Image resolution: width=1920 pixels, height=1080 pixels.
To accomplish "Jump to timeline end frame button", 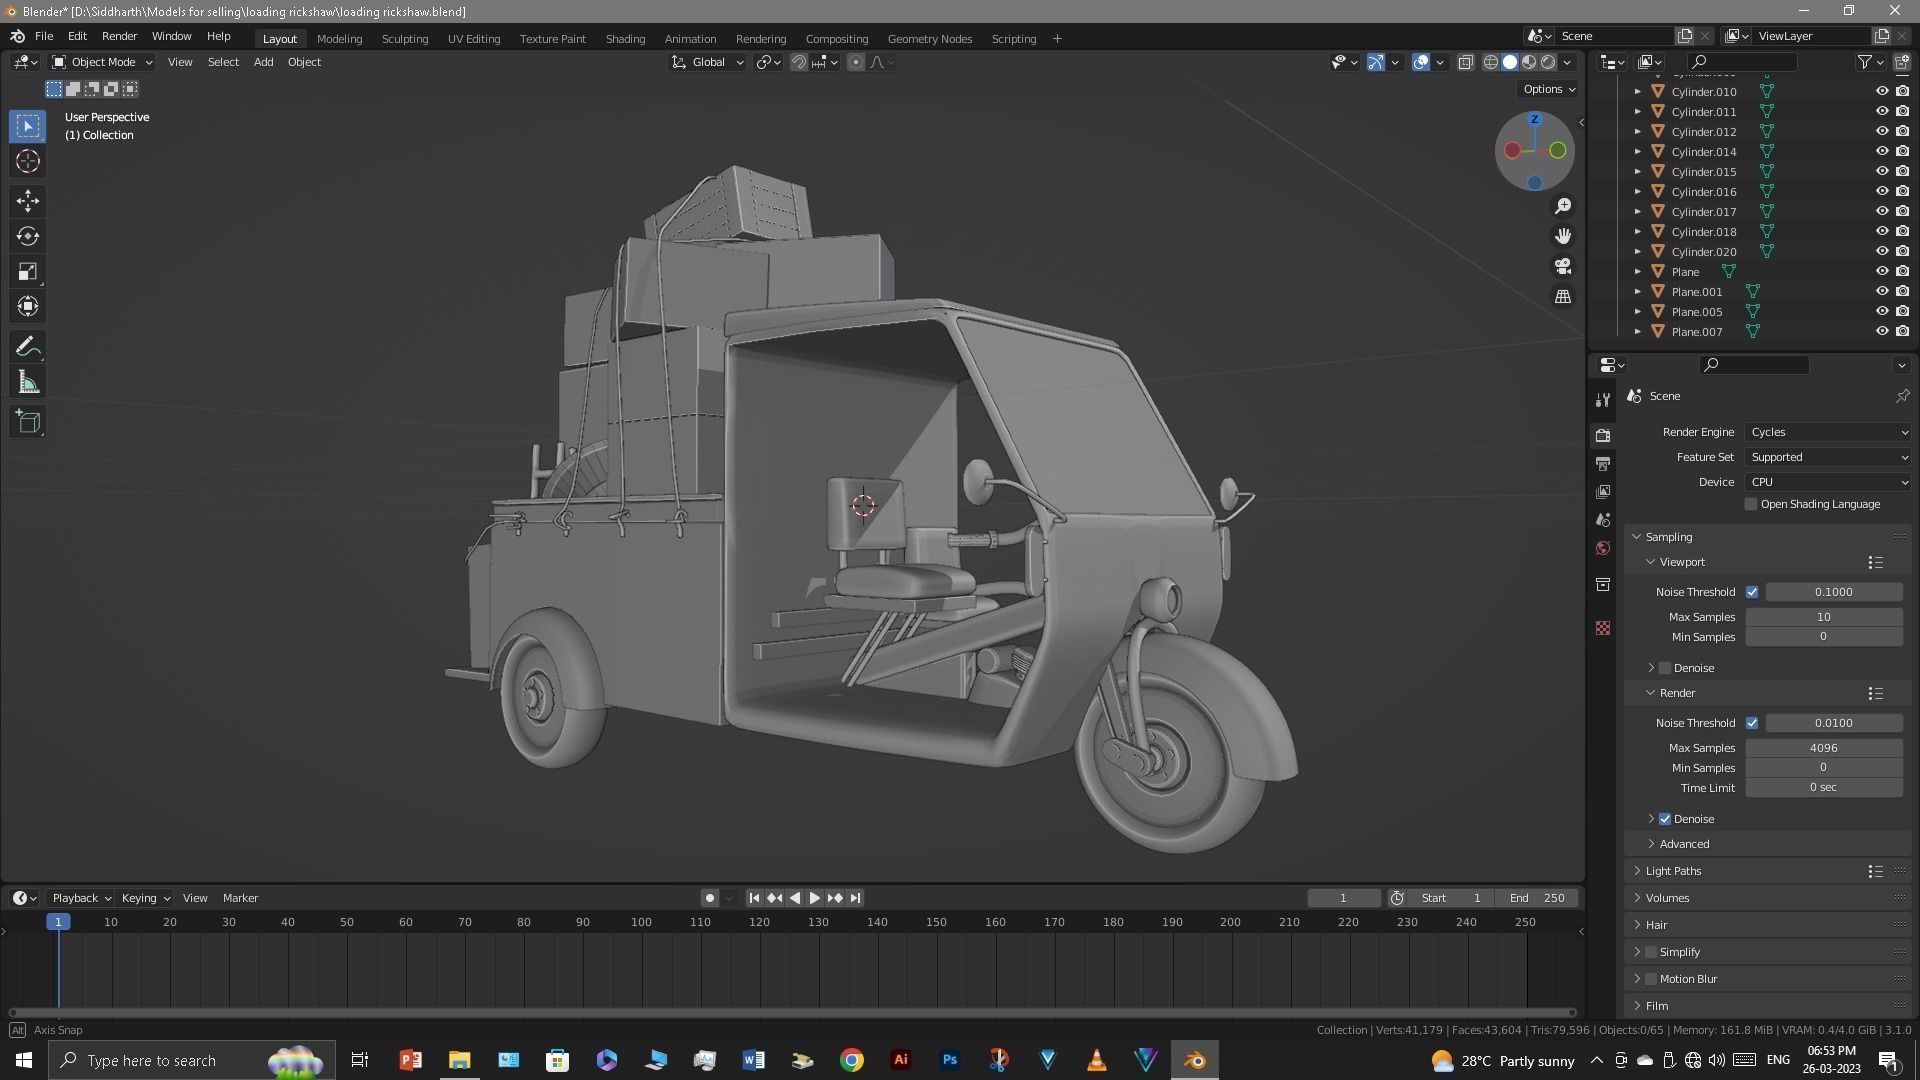I will 855,898.
